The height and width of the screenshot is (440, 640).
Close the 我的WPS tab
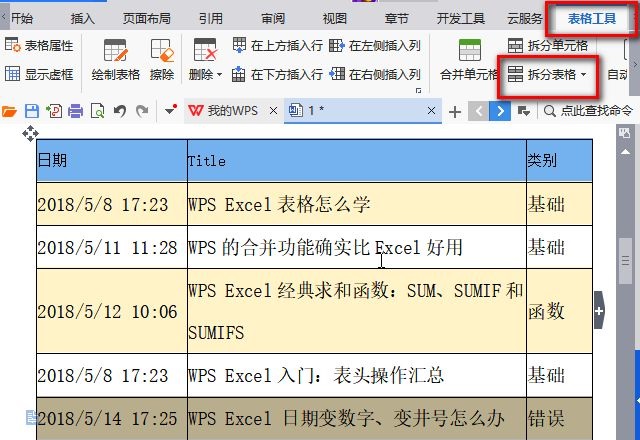pos(273,111)
